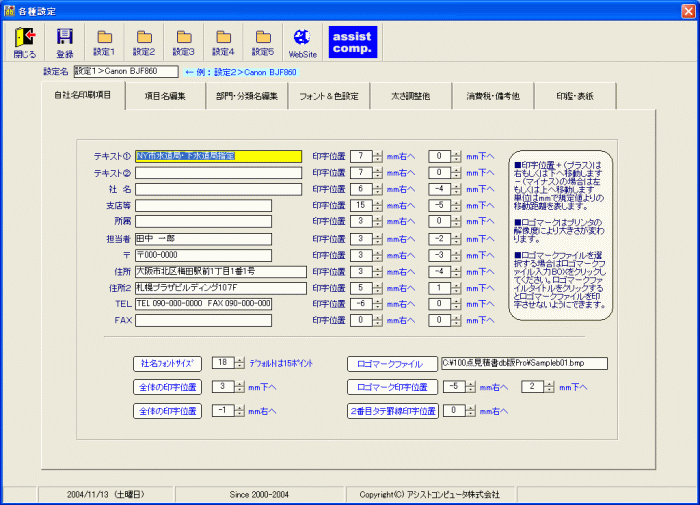Screen dimensions: 700x505
Task: Adjust ロゴマーク印字位置 mm右へ spinner
Action: tap(471, 387)
